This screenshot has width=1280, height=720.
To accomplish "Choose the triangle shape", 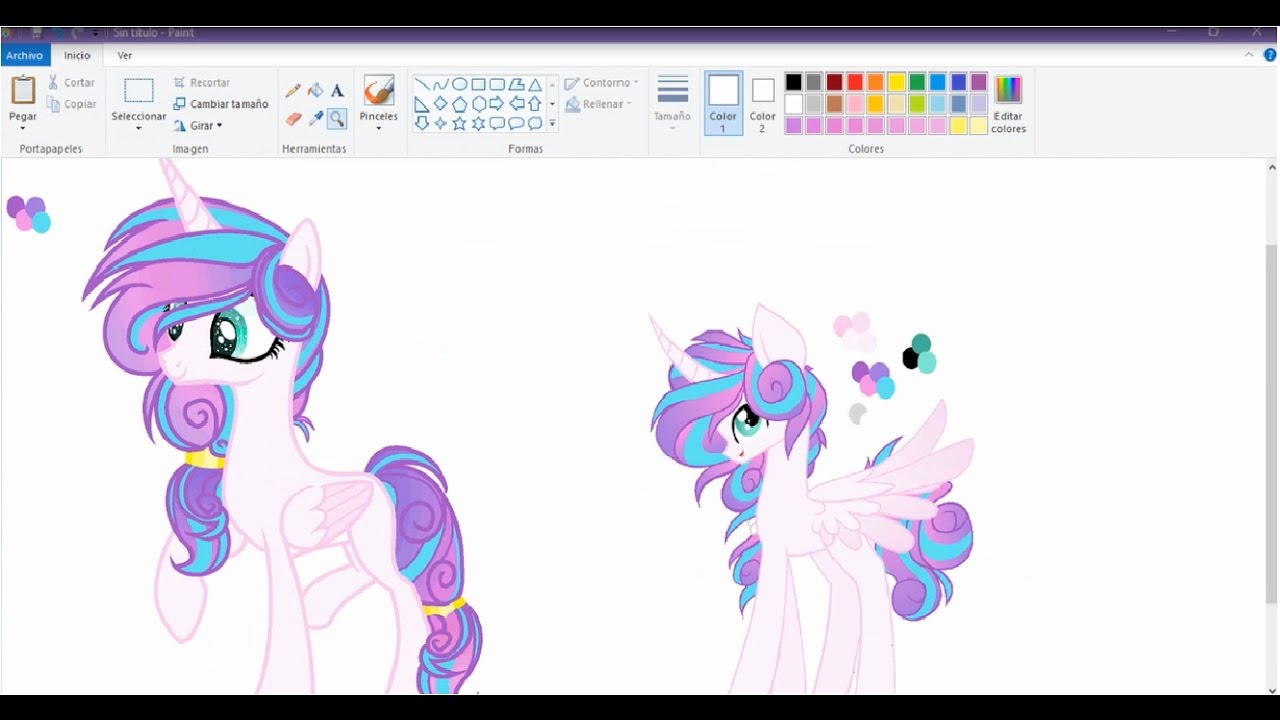I will click(x=535, y=84).
